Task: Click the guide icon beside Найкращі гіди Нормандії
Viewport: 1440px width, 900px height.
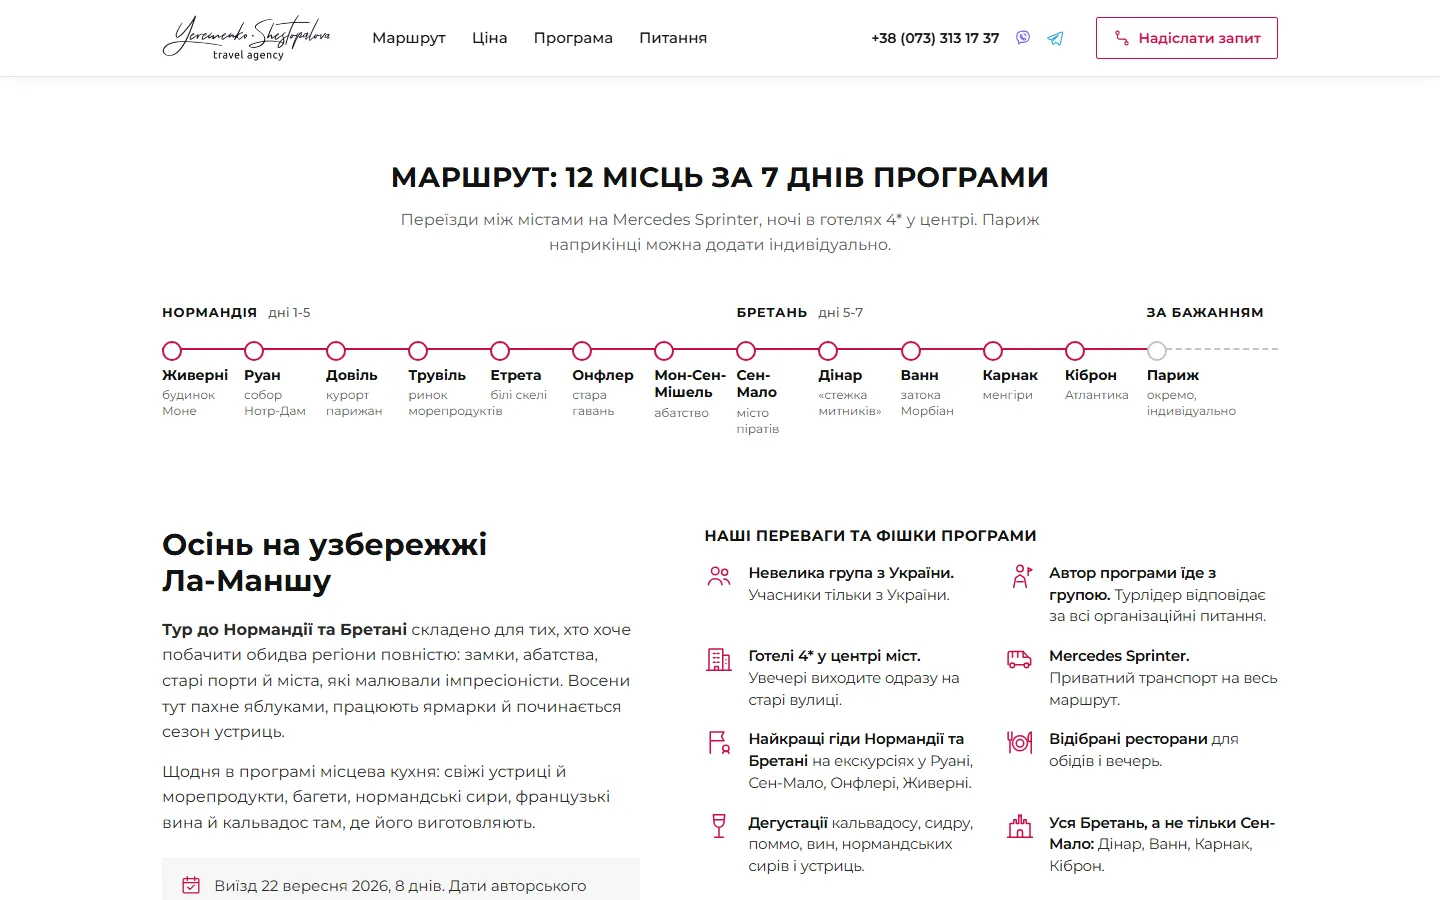Action: click(719, 743)
